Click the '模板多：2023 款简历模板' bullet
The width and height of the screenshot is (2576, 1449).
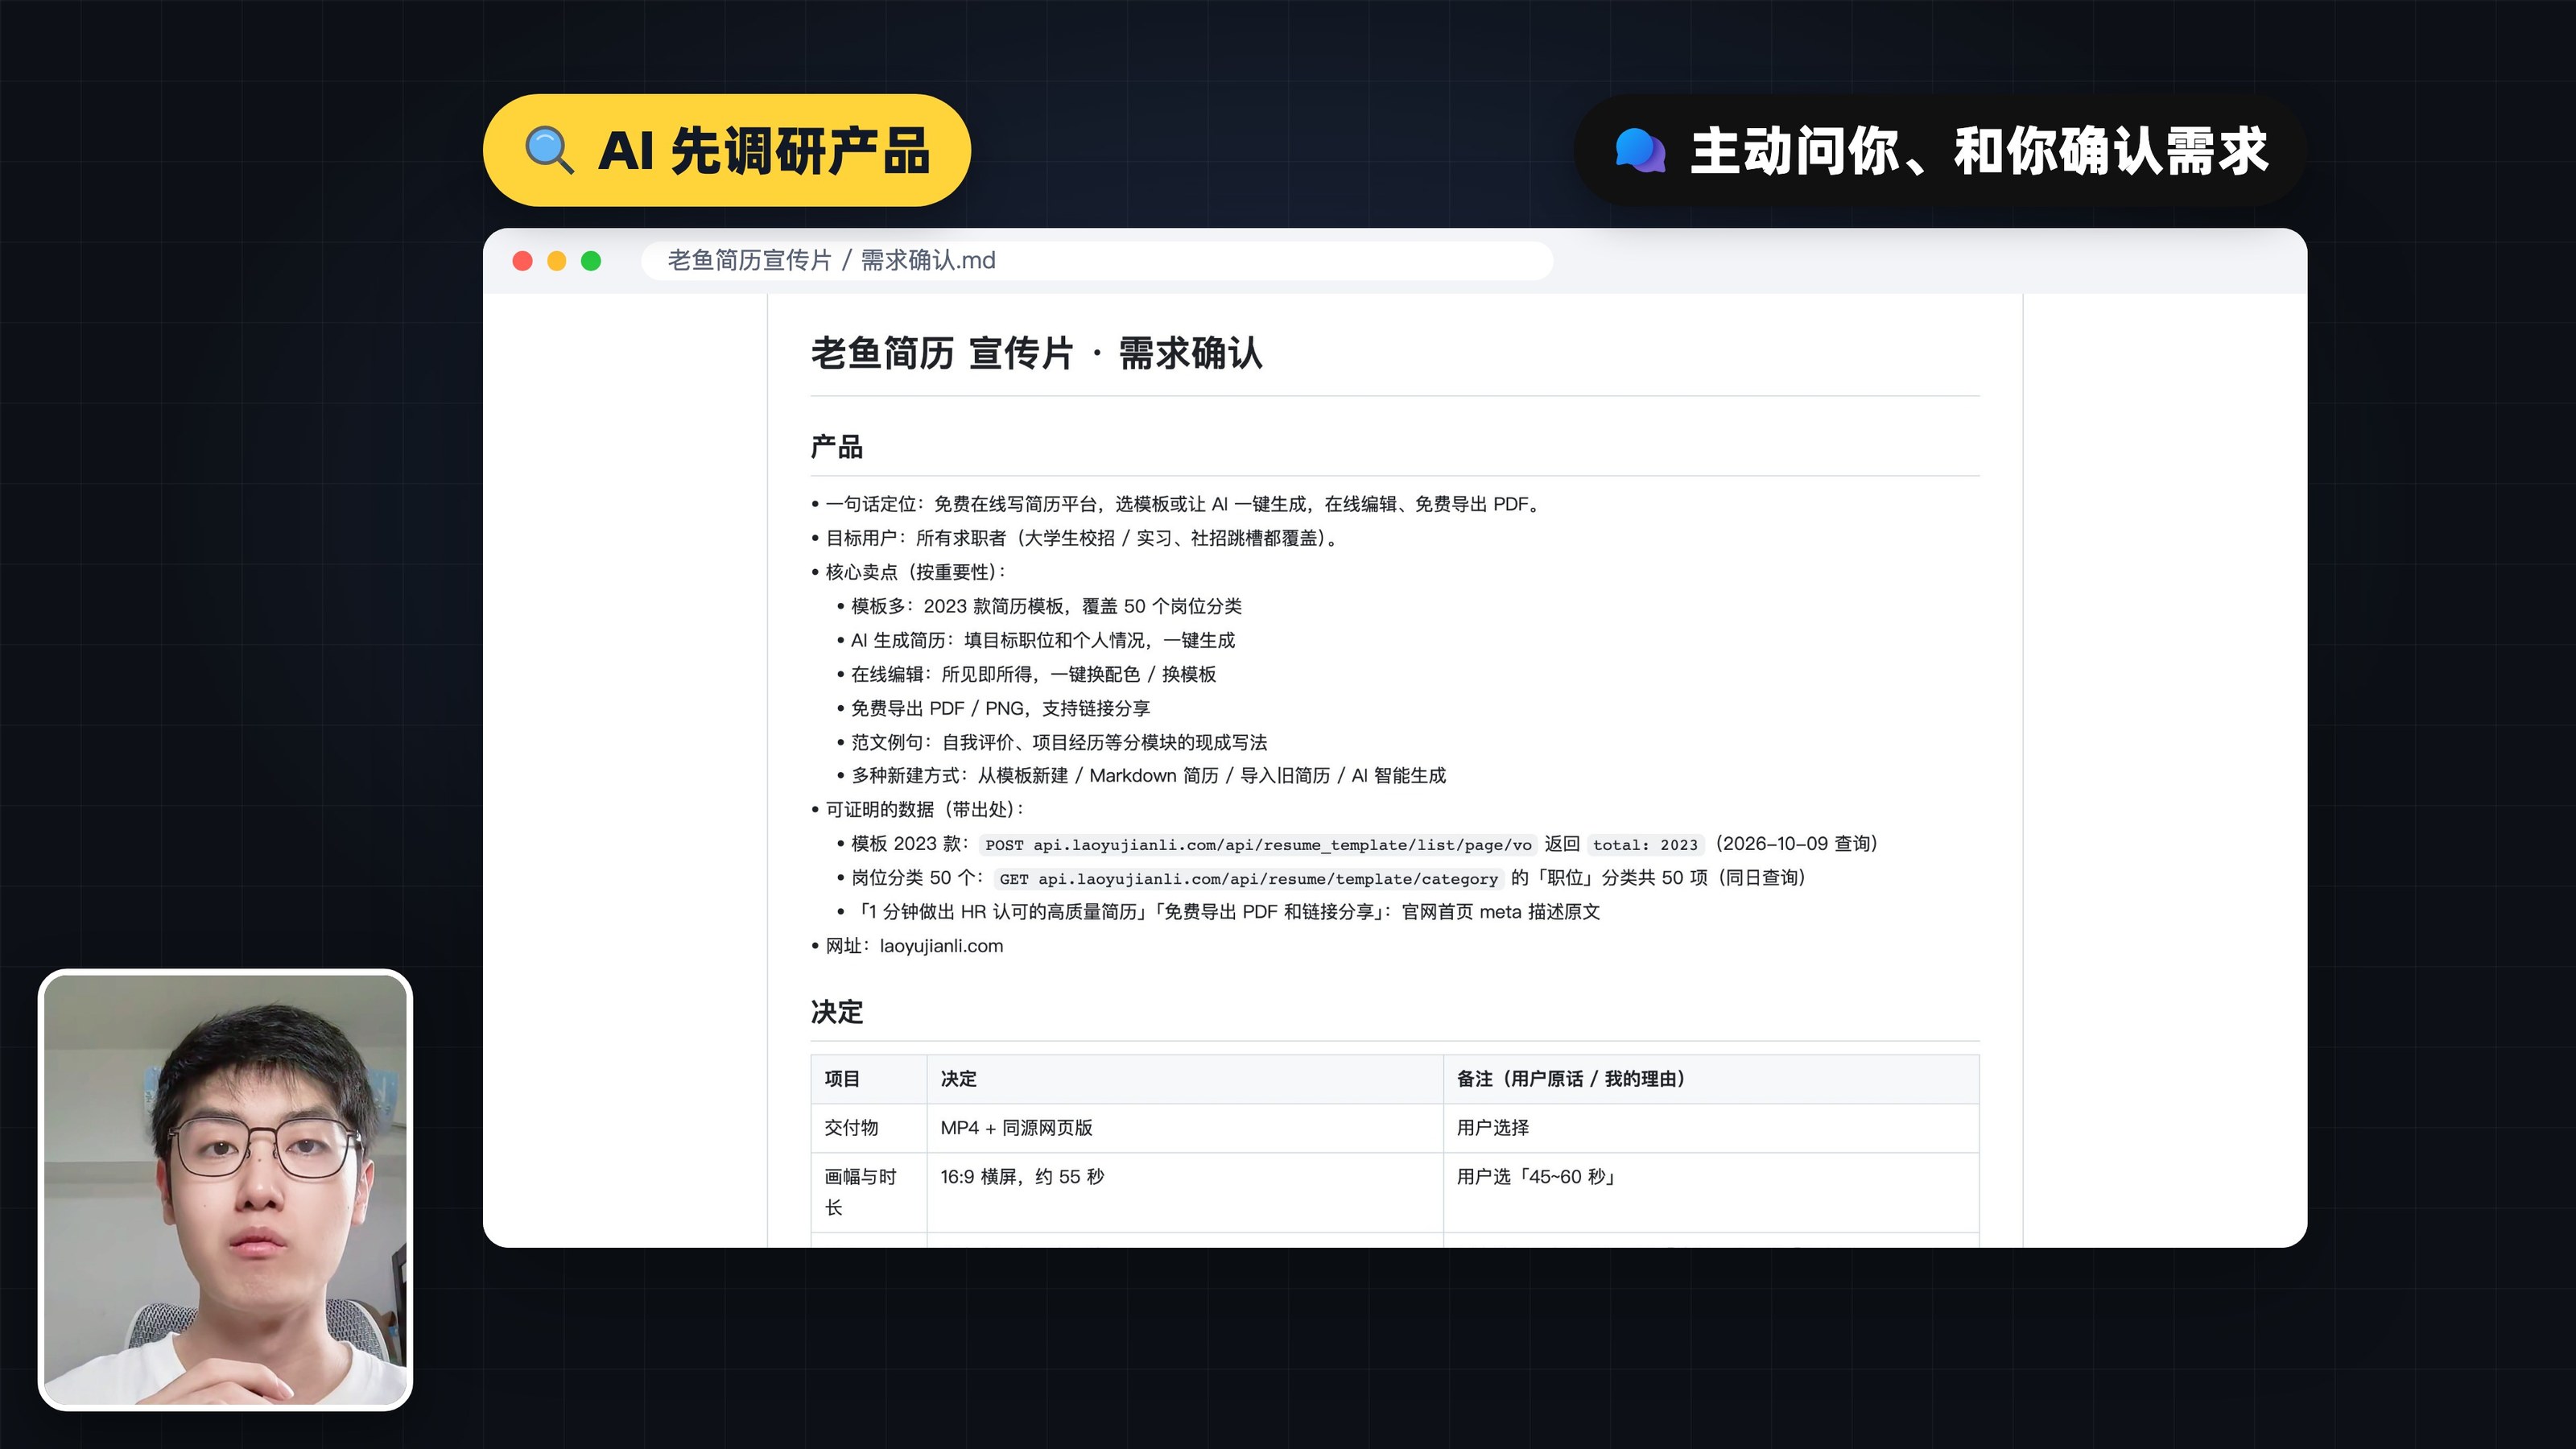coord(1039,606)
